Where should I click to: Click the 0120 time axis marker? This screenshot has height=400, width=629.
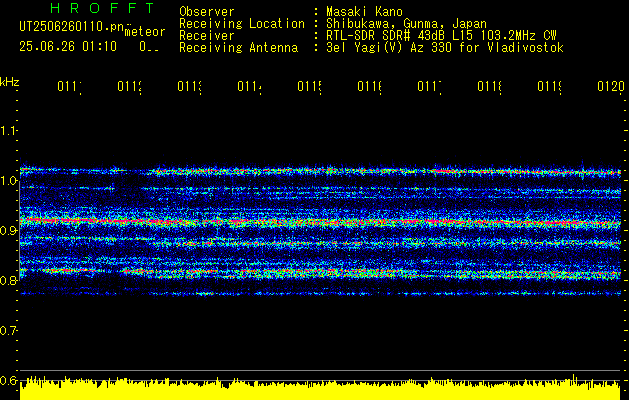611,87
